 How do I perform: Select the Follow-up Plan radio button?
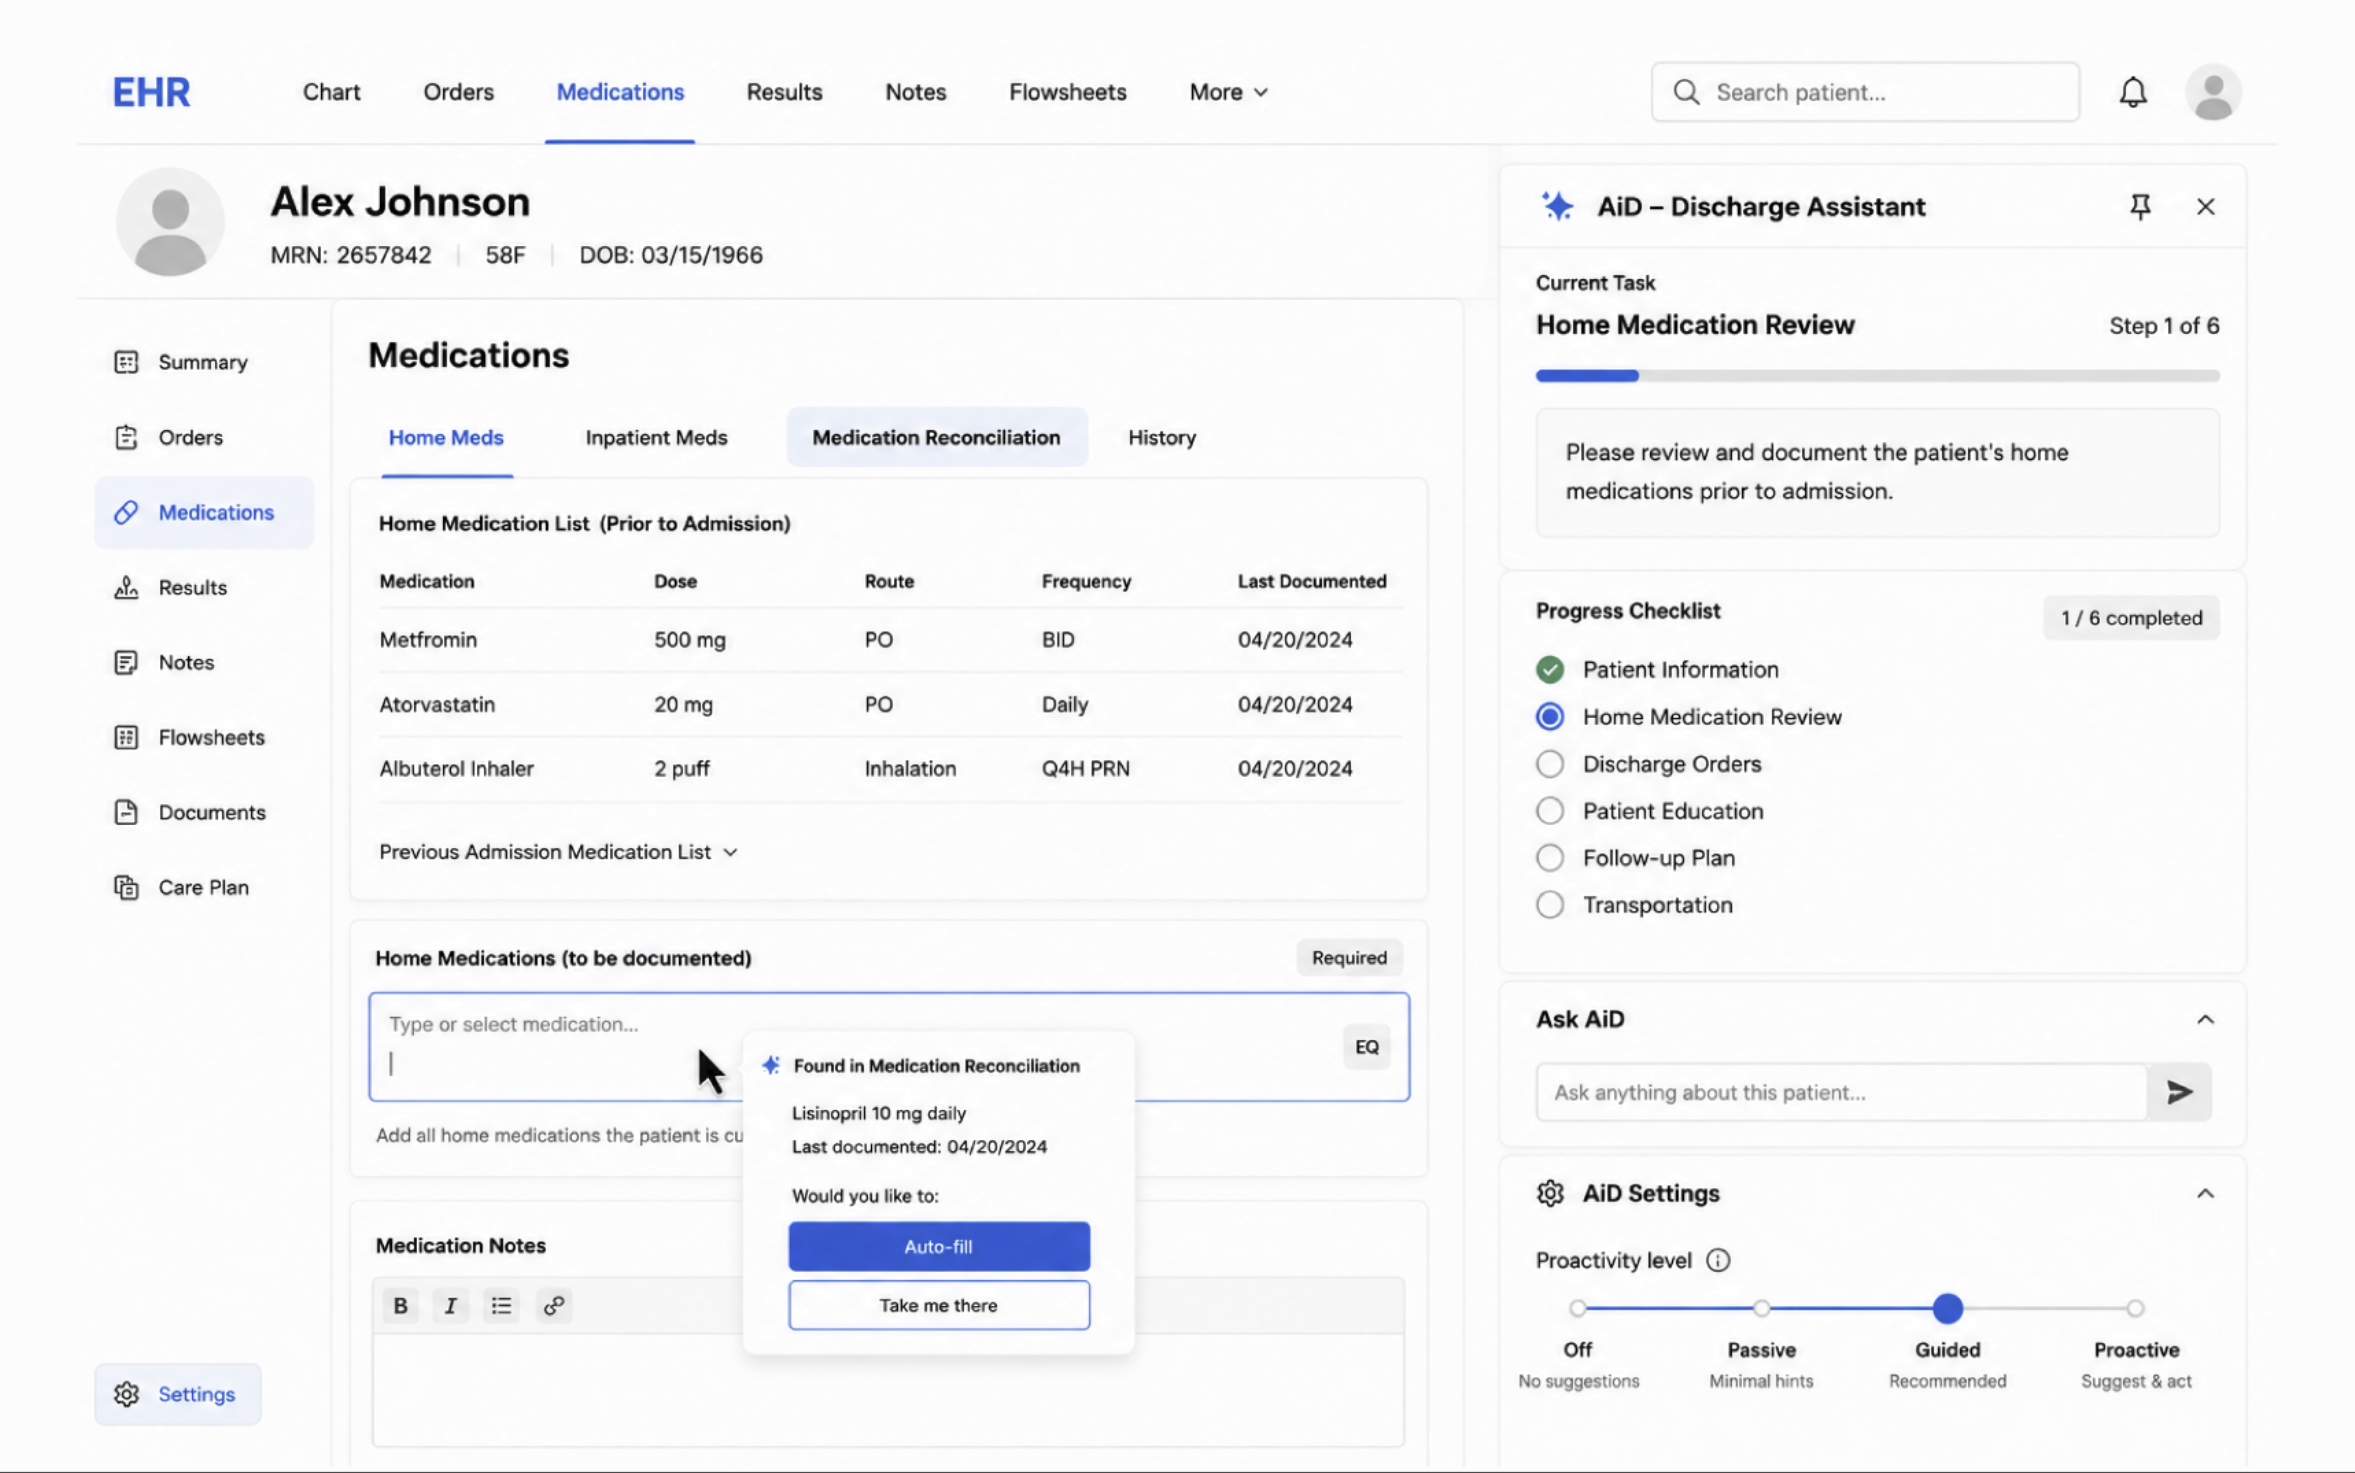1550,857
